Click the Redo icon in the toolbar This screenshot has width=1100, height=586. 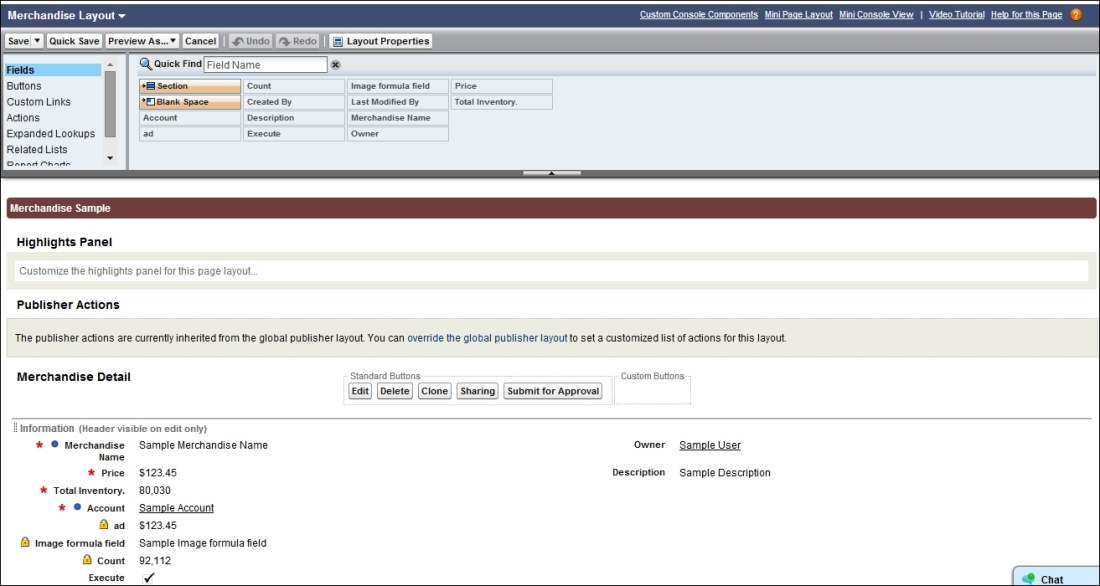pyautogui.click(x=298, y=41)
